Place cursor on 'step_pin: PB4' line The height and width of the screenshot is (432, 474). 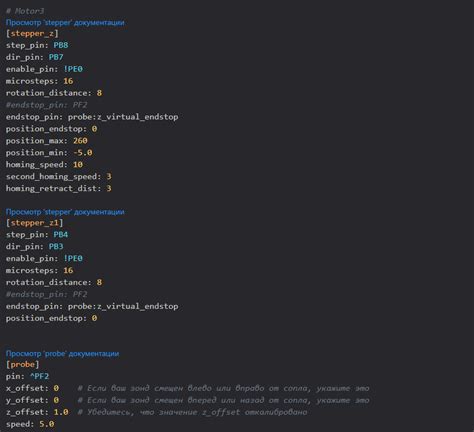pyautogui.click(x=37, y=234)
